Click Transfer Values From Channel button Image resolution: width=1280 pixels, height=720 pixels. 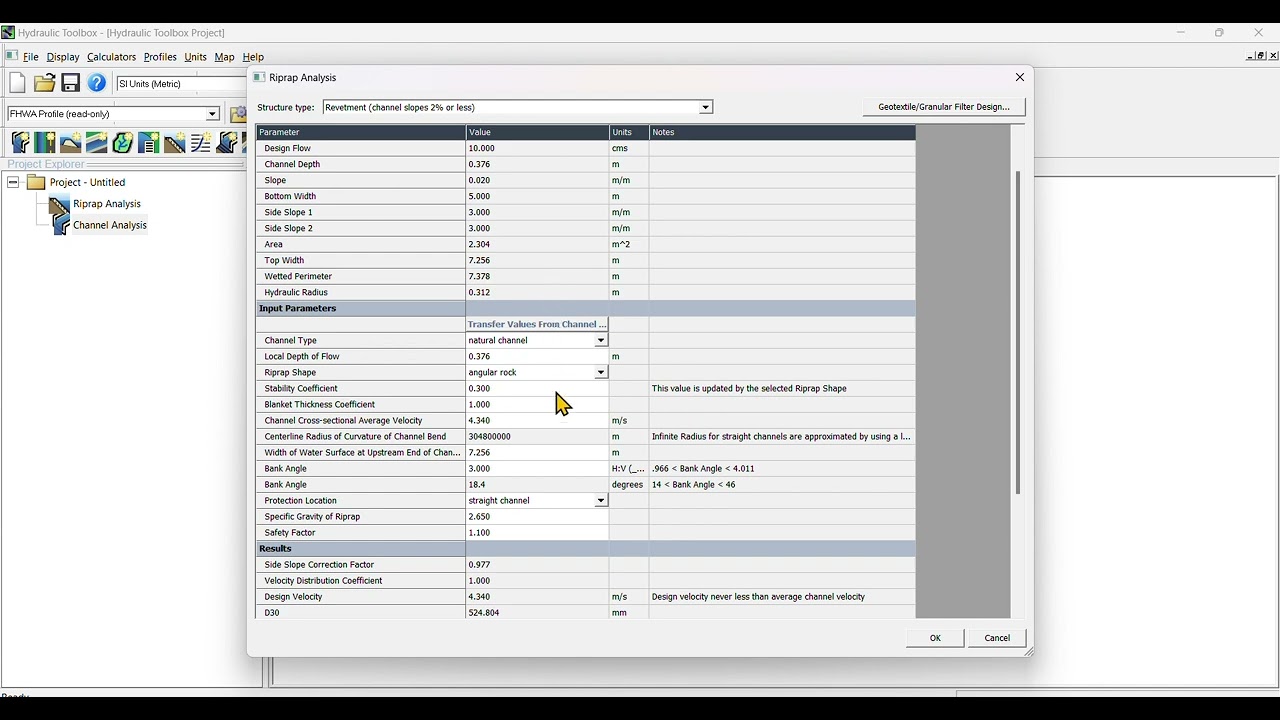[537, 324]
